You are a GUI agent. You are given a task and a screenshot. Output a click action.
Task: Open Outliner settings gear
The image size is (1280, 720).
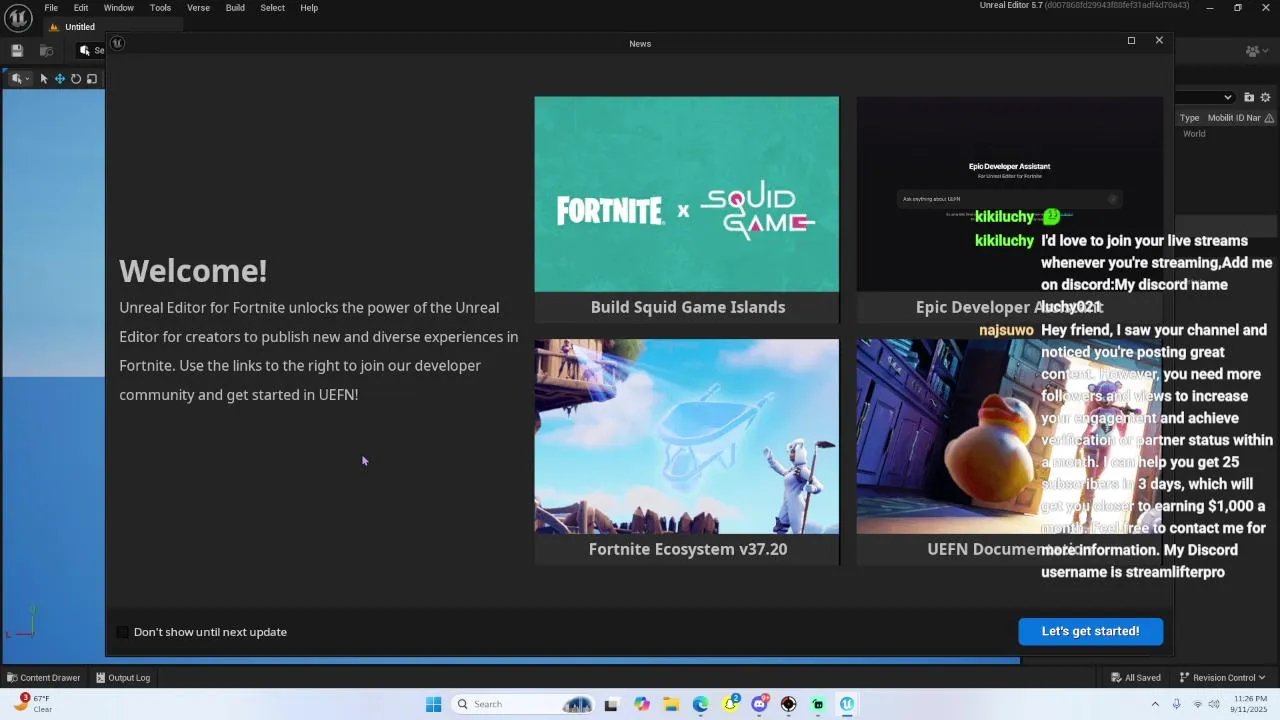(x=1265, y=97)
